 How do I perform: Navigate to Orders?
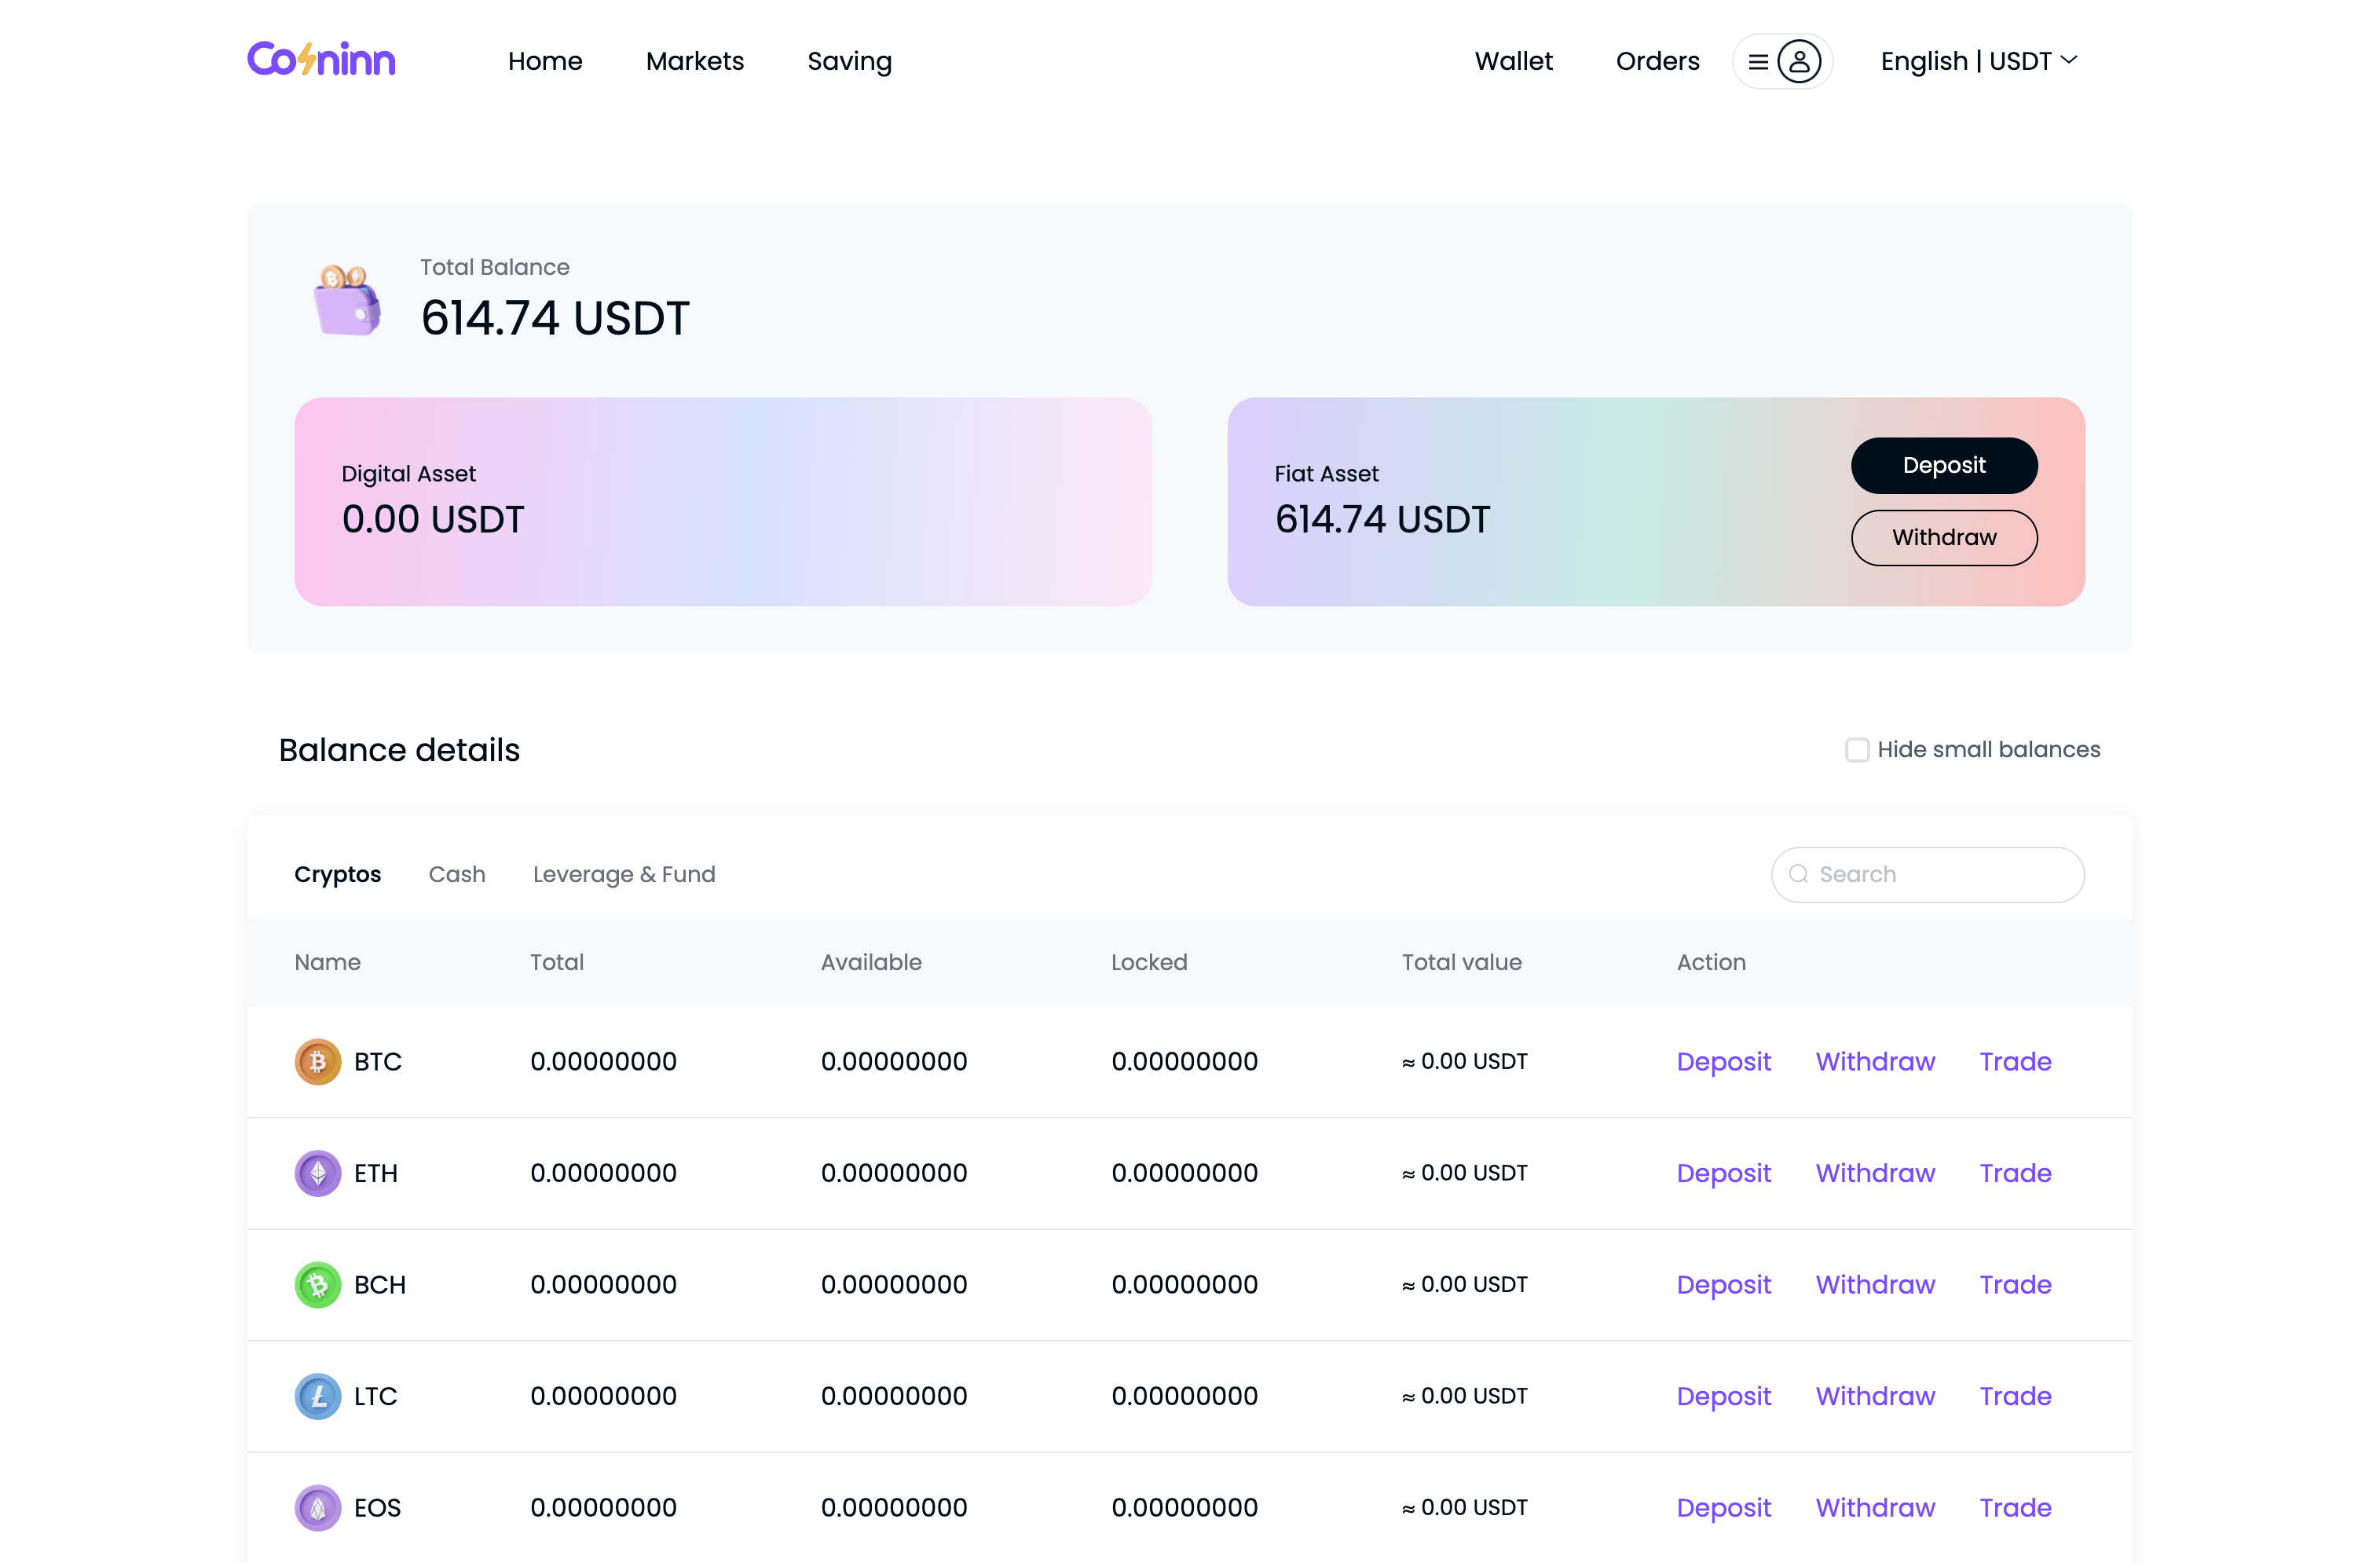pos(1657,61)
